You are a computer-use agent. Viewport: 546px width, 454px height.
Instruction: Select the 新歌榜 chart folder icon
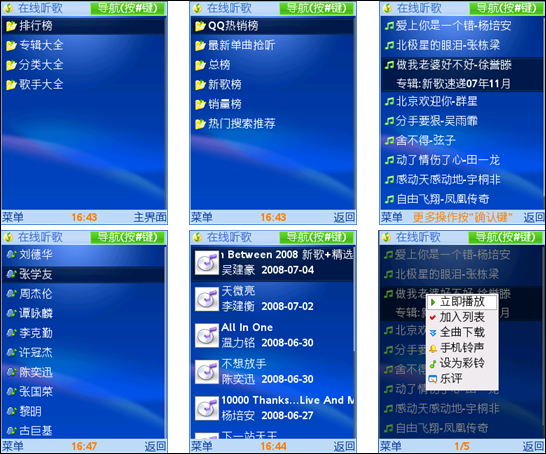[200, 84]
